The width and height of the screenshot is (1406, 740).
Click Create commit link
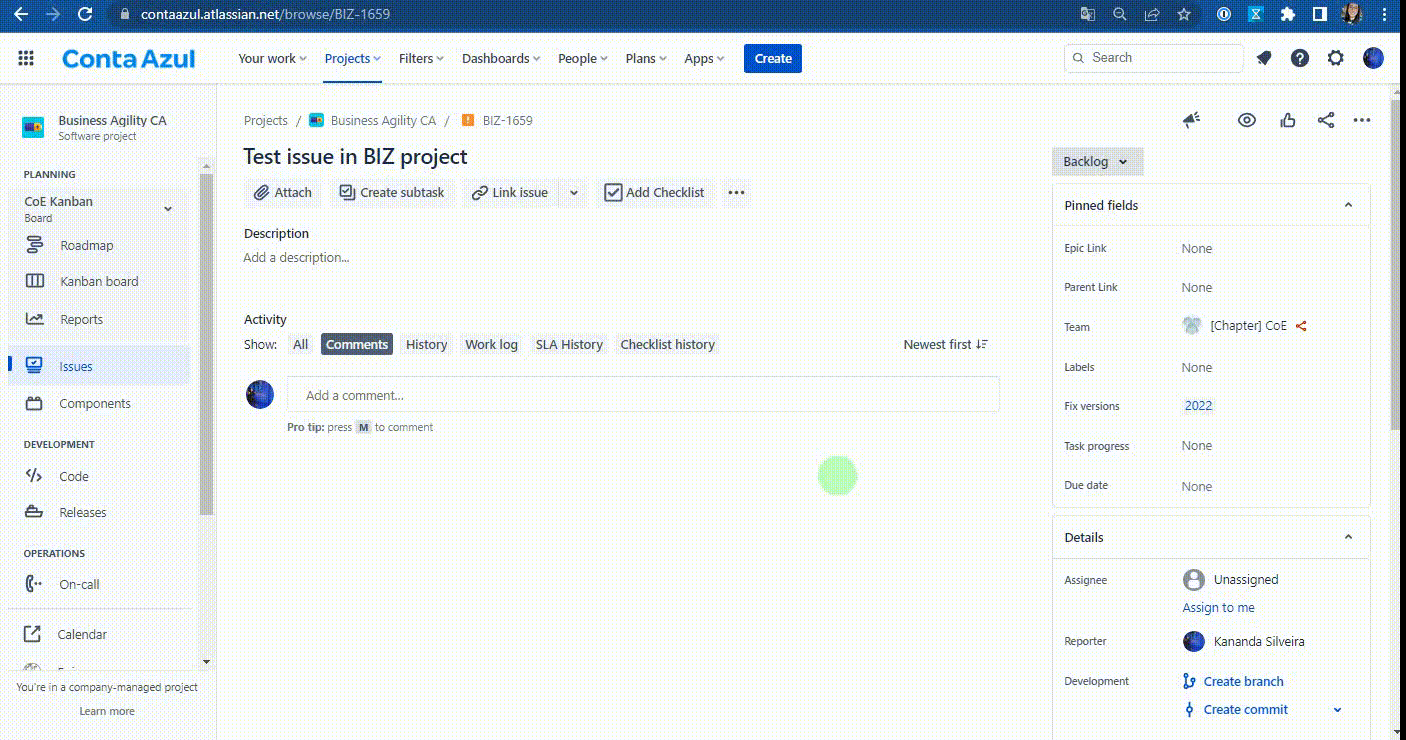1245,709
